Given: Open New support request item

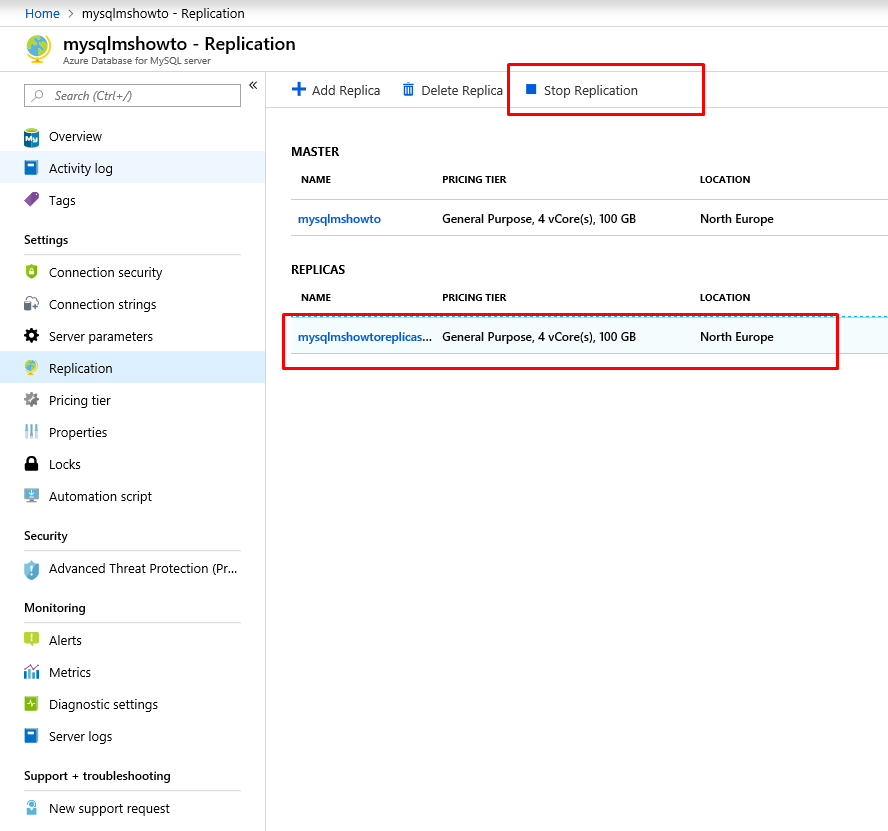Looking at the screenshot, I should [133, 808].
